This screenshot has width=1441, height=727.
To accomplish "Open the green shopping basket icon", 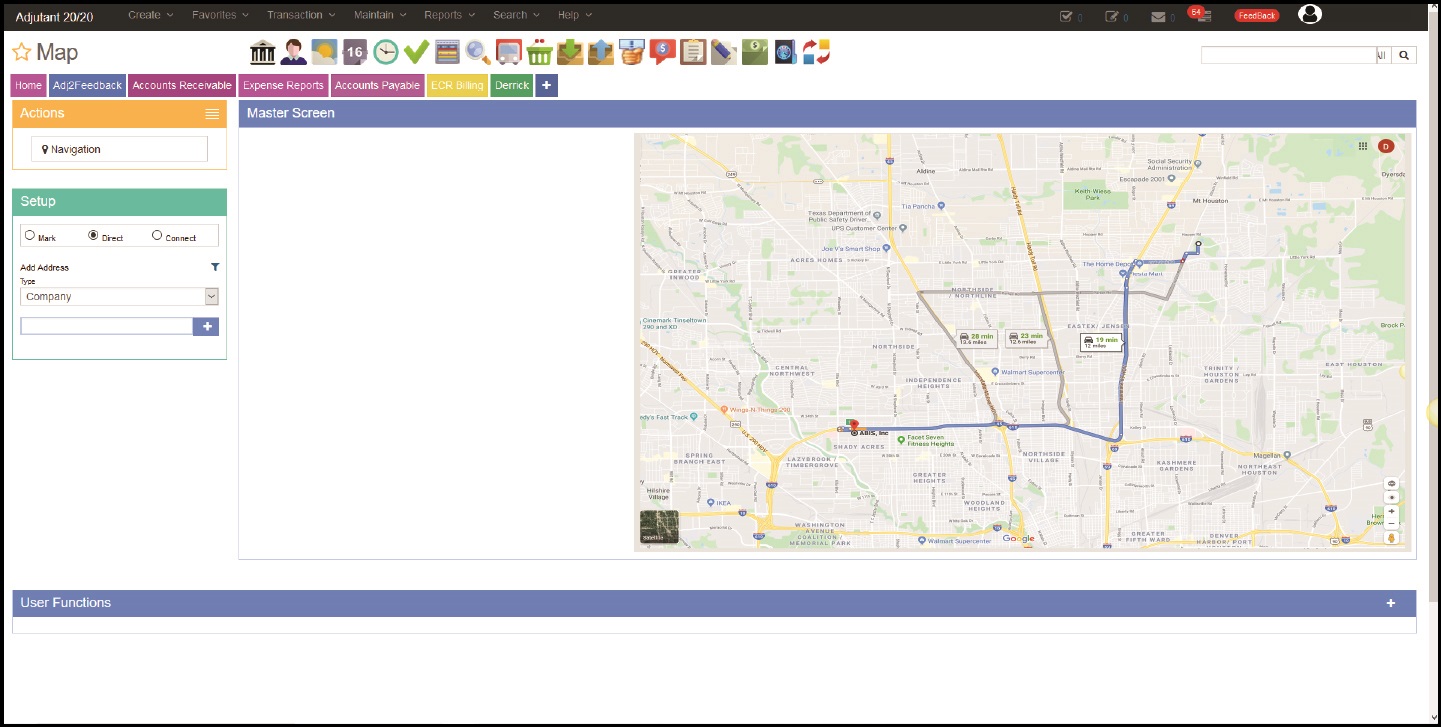I will click(539, 52).
